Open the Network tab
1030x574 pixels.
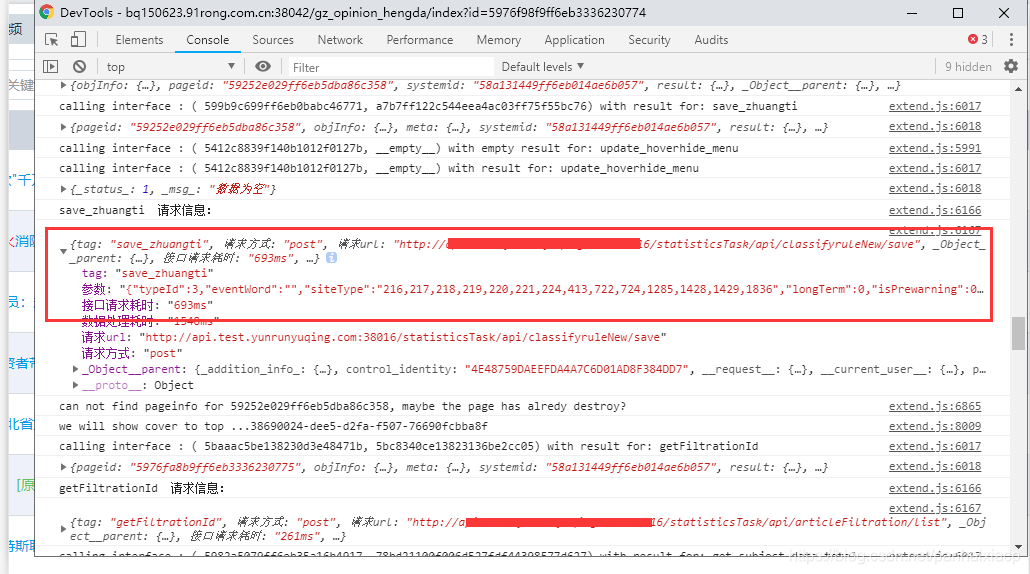[x=340, y=40]
